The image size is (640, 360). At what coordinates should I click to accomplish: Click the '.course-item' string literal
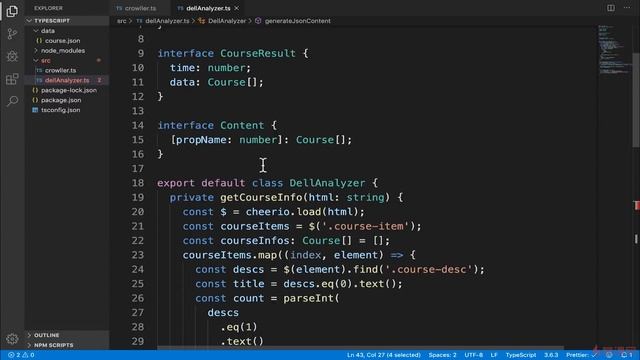365,226
